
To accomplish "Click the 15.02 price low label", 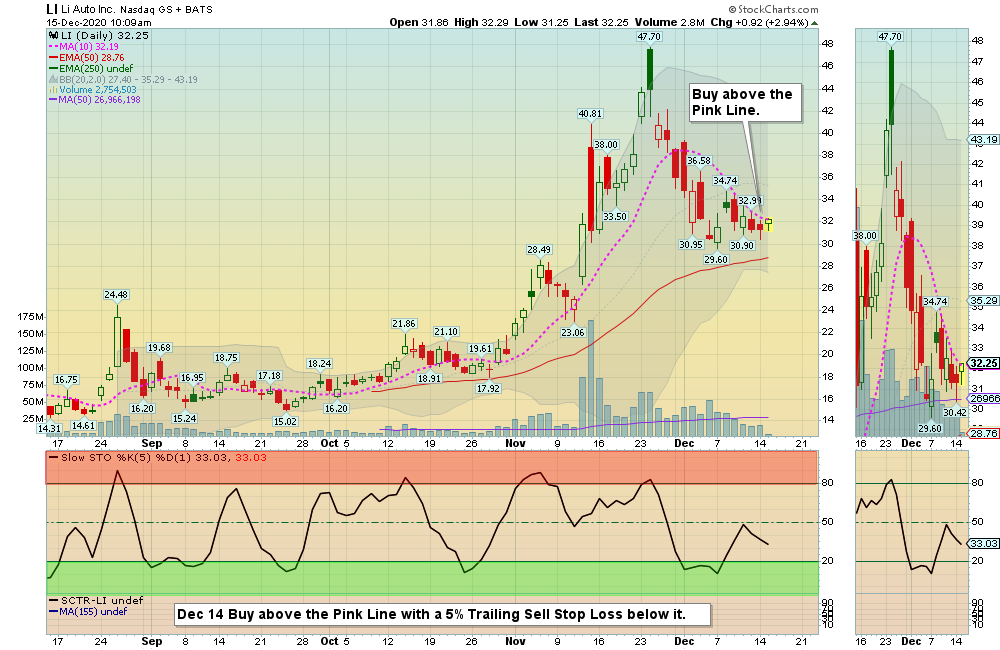I will tap(285, 421).
